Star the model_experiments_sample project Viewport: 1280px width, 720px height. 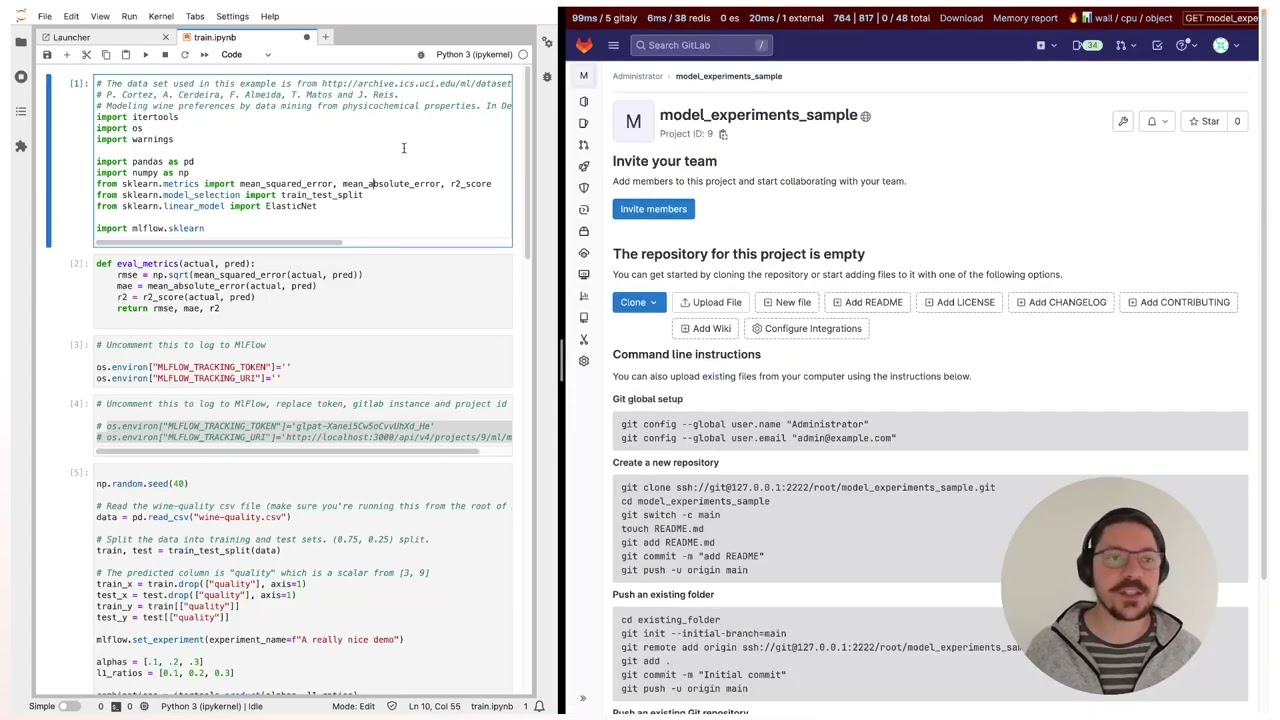pos(1204,122)
